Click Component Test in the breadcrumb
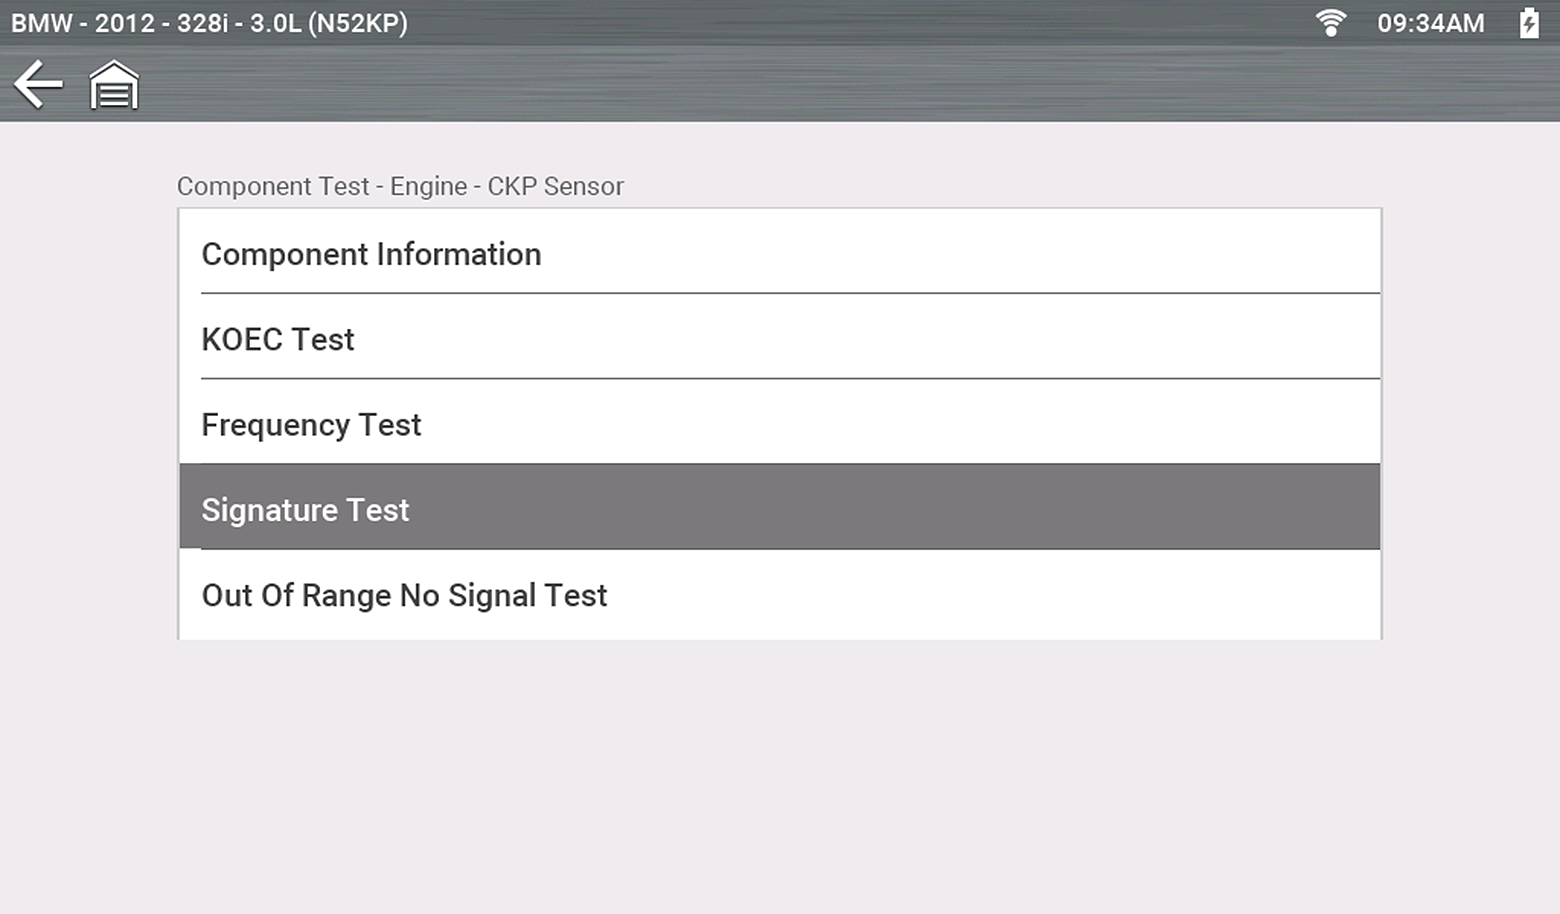1560x914 pixels. [272, 187]
